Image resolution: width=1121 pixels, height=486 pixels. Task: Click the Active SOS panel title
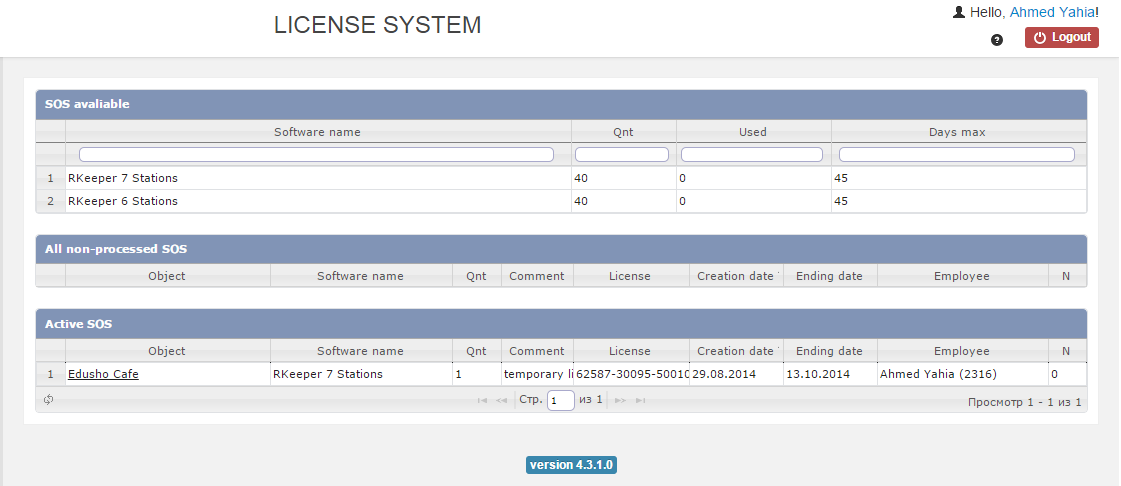tap(79, 324)
